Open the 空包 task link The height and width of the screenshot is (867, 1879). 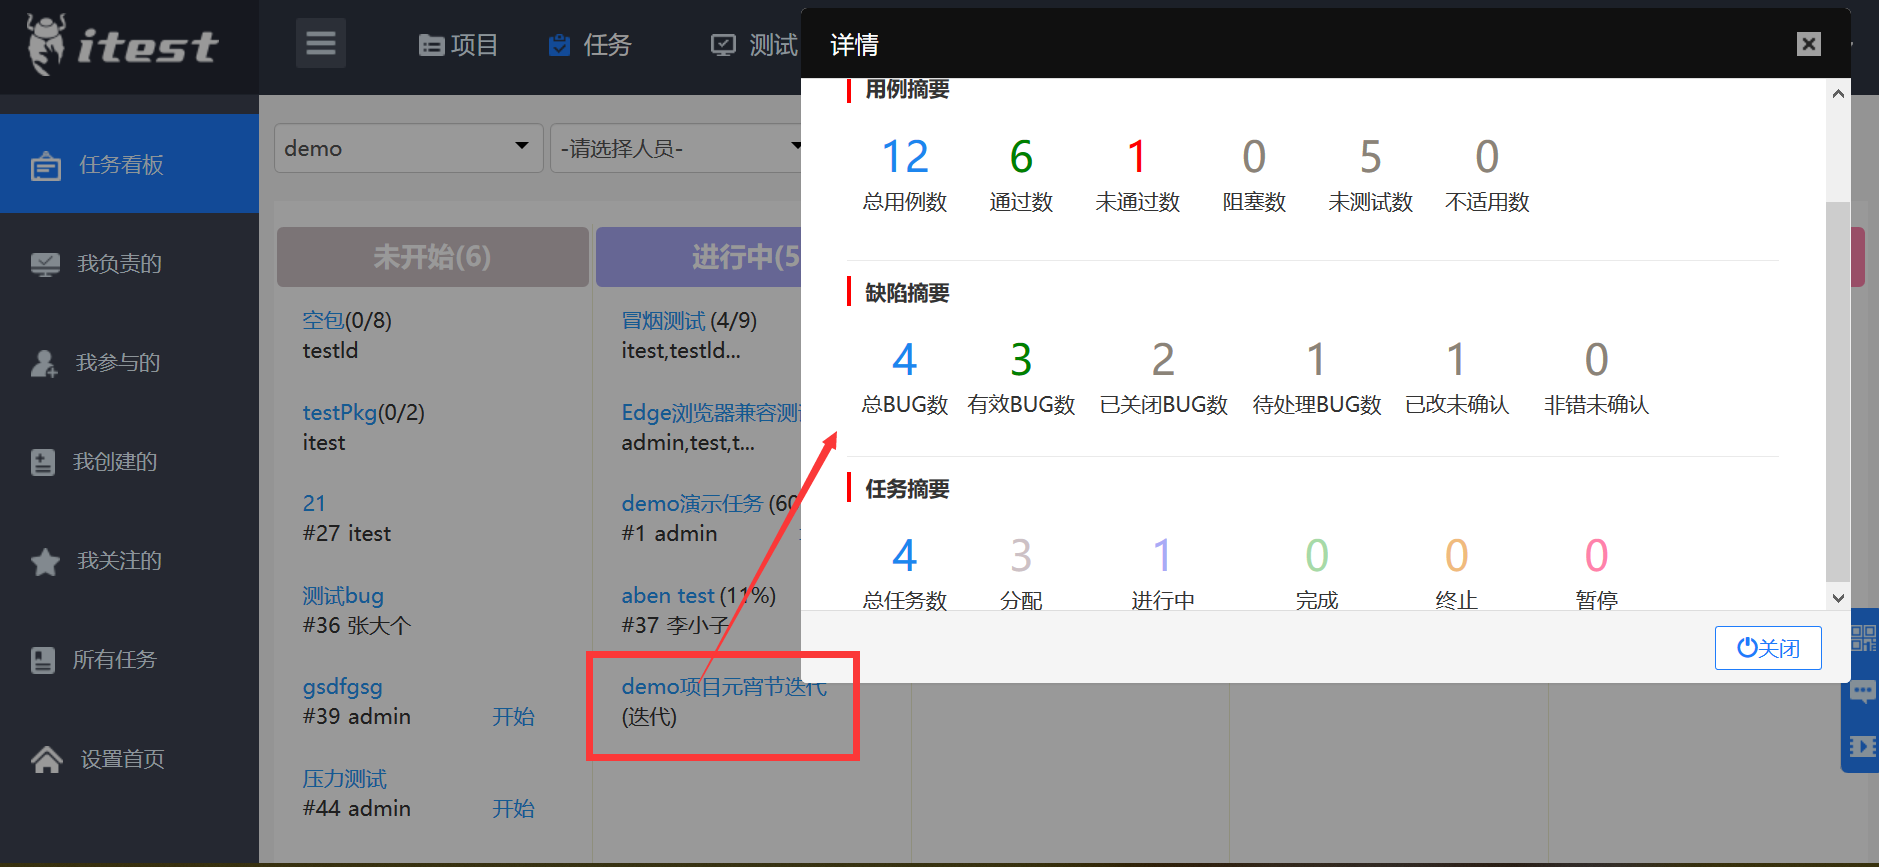323,320
